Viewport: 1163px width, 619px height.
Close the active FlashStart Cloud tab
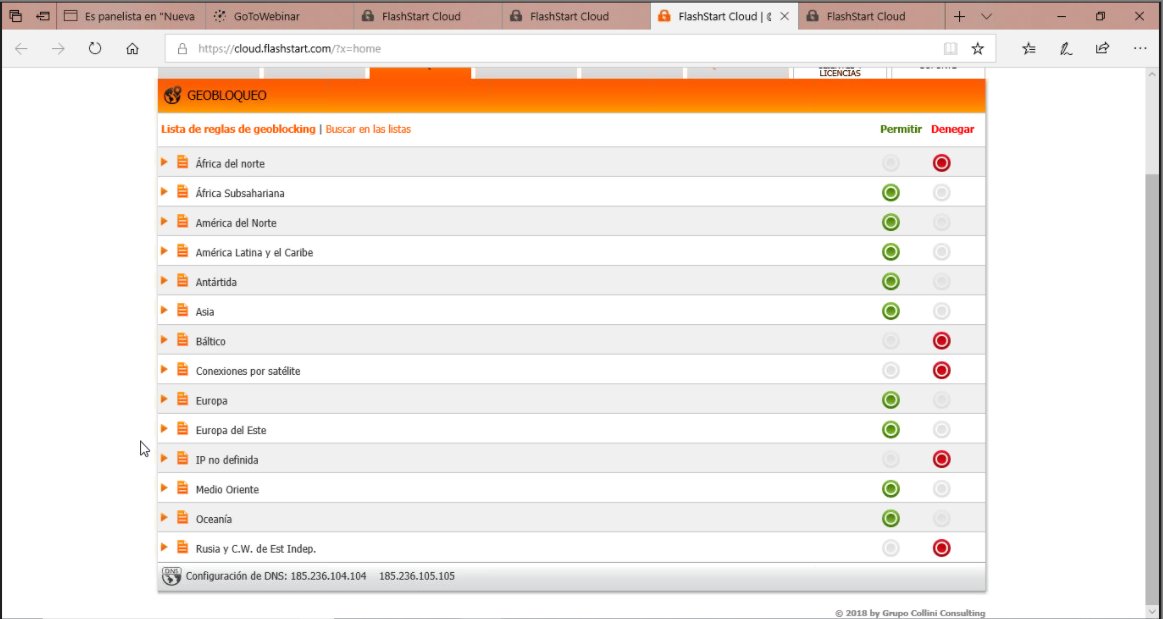[785, 16]
